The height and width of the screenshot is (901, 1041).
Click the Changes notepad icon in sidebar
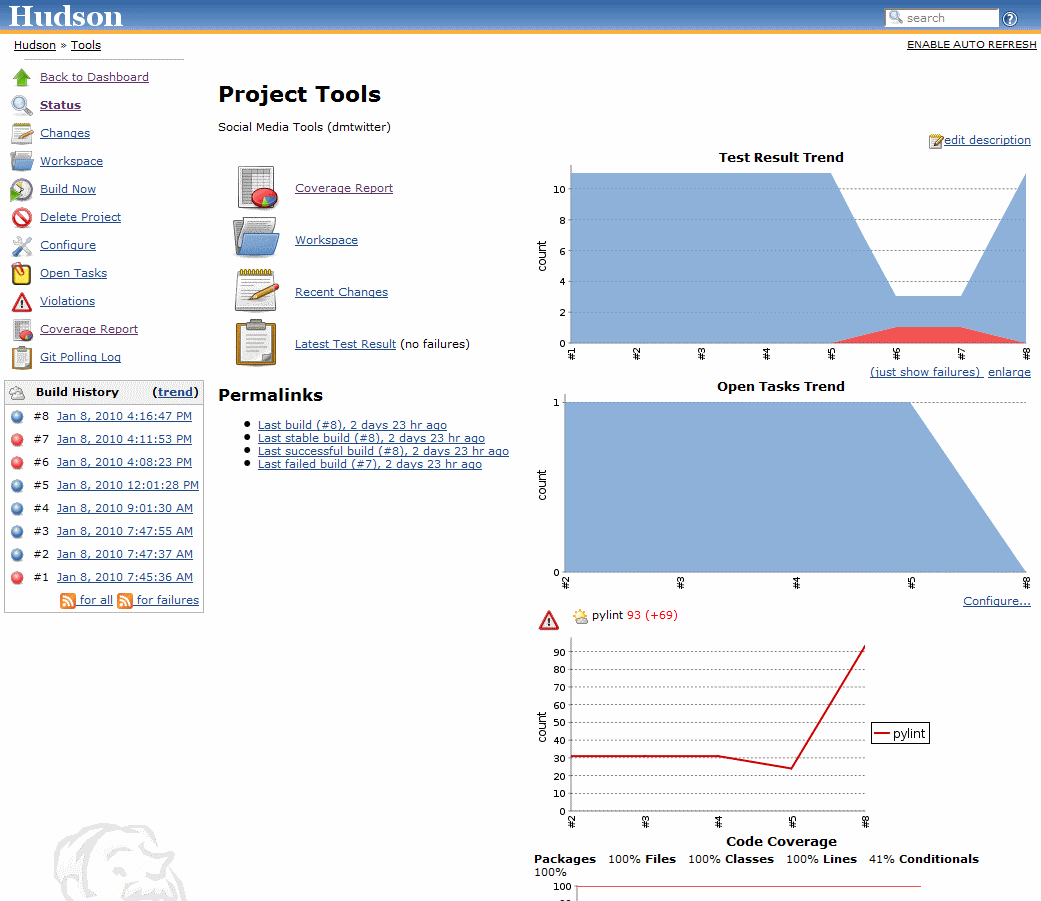point(22,133)
